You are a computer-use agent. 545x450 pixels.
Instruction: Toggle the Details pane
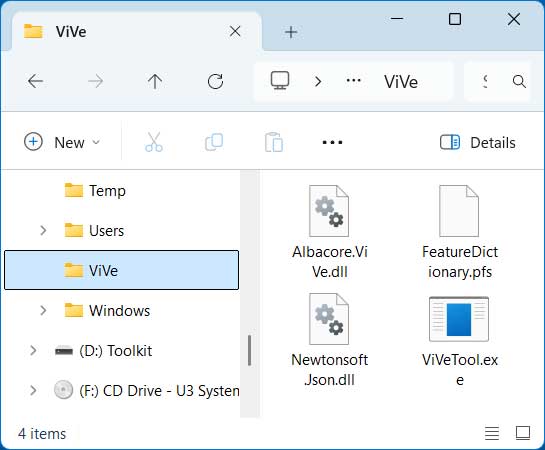478,142
